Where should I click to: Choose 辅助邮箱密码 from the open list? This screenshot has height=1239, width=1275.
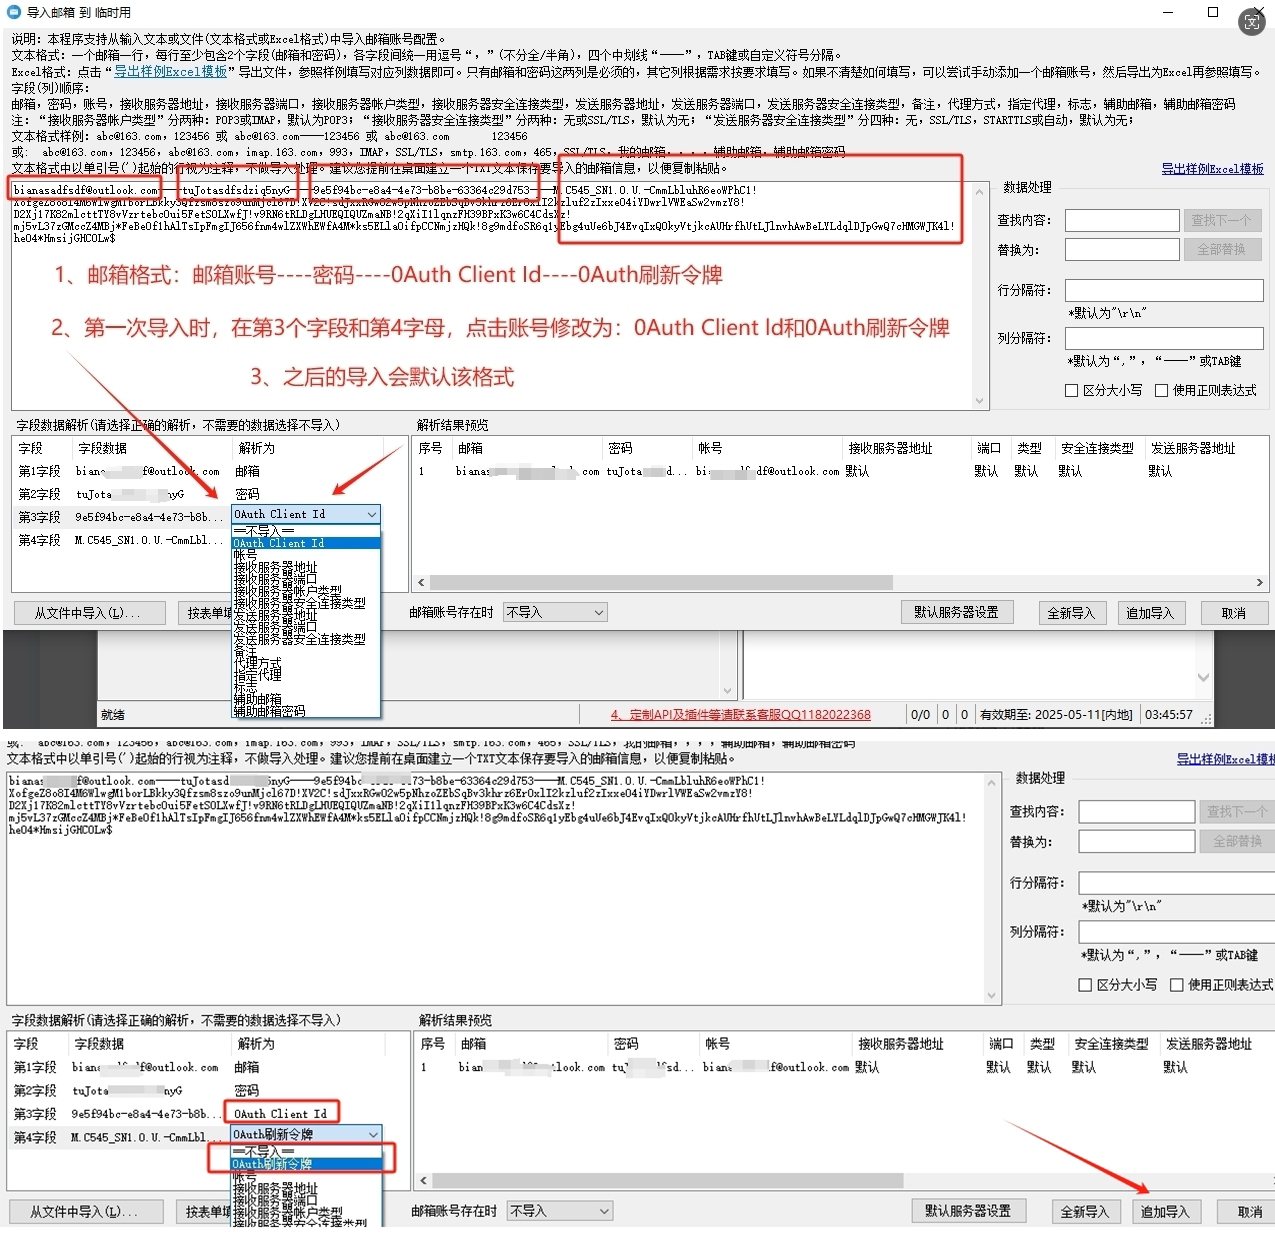click(270, 711)
